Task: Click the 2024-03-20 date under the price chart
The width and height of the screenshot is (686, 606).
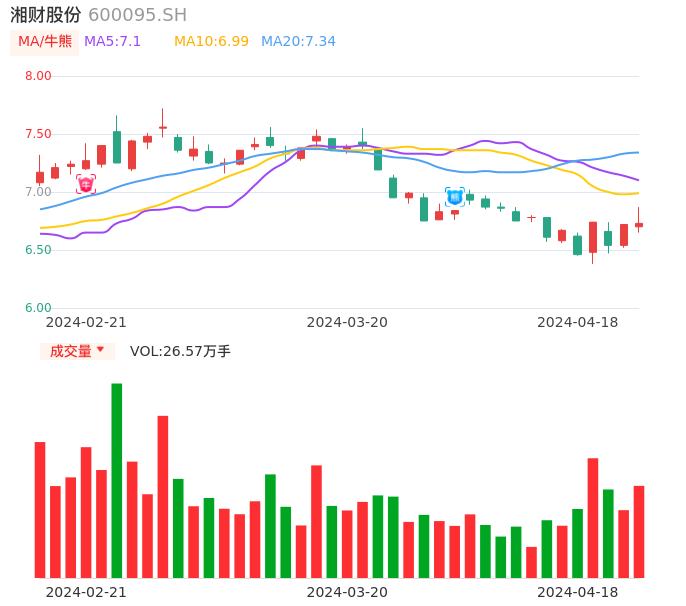Action: 347,322
